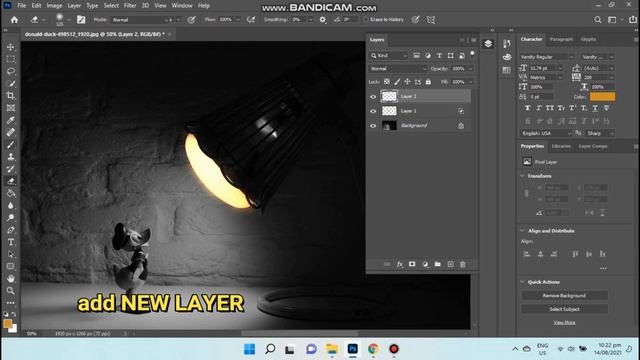Click the Remove Background button
Viewport: 640px width, 360px height.
point(564,296)
